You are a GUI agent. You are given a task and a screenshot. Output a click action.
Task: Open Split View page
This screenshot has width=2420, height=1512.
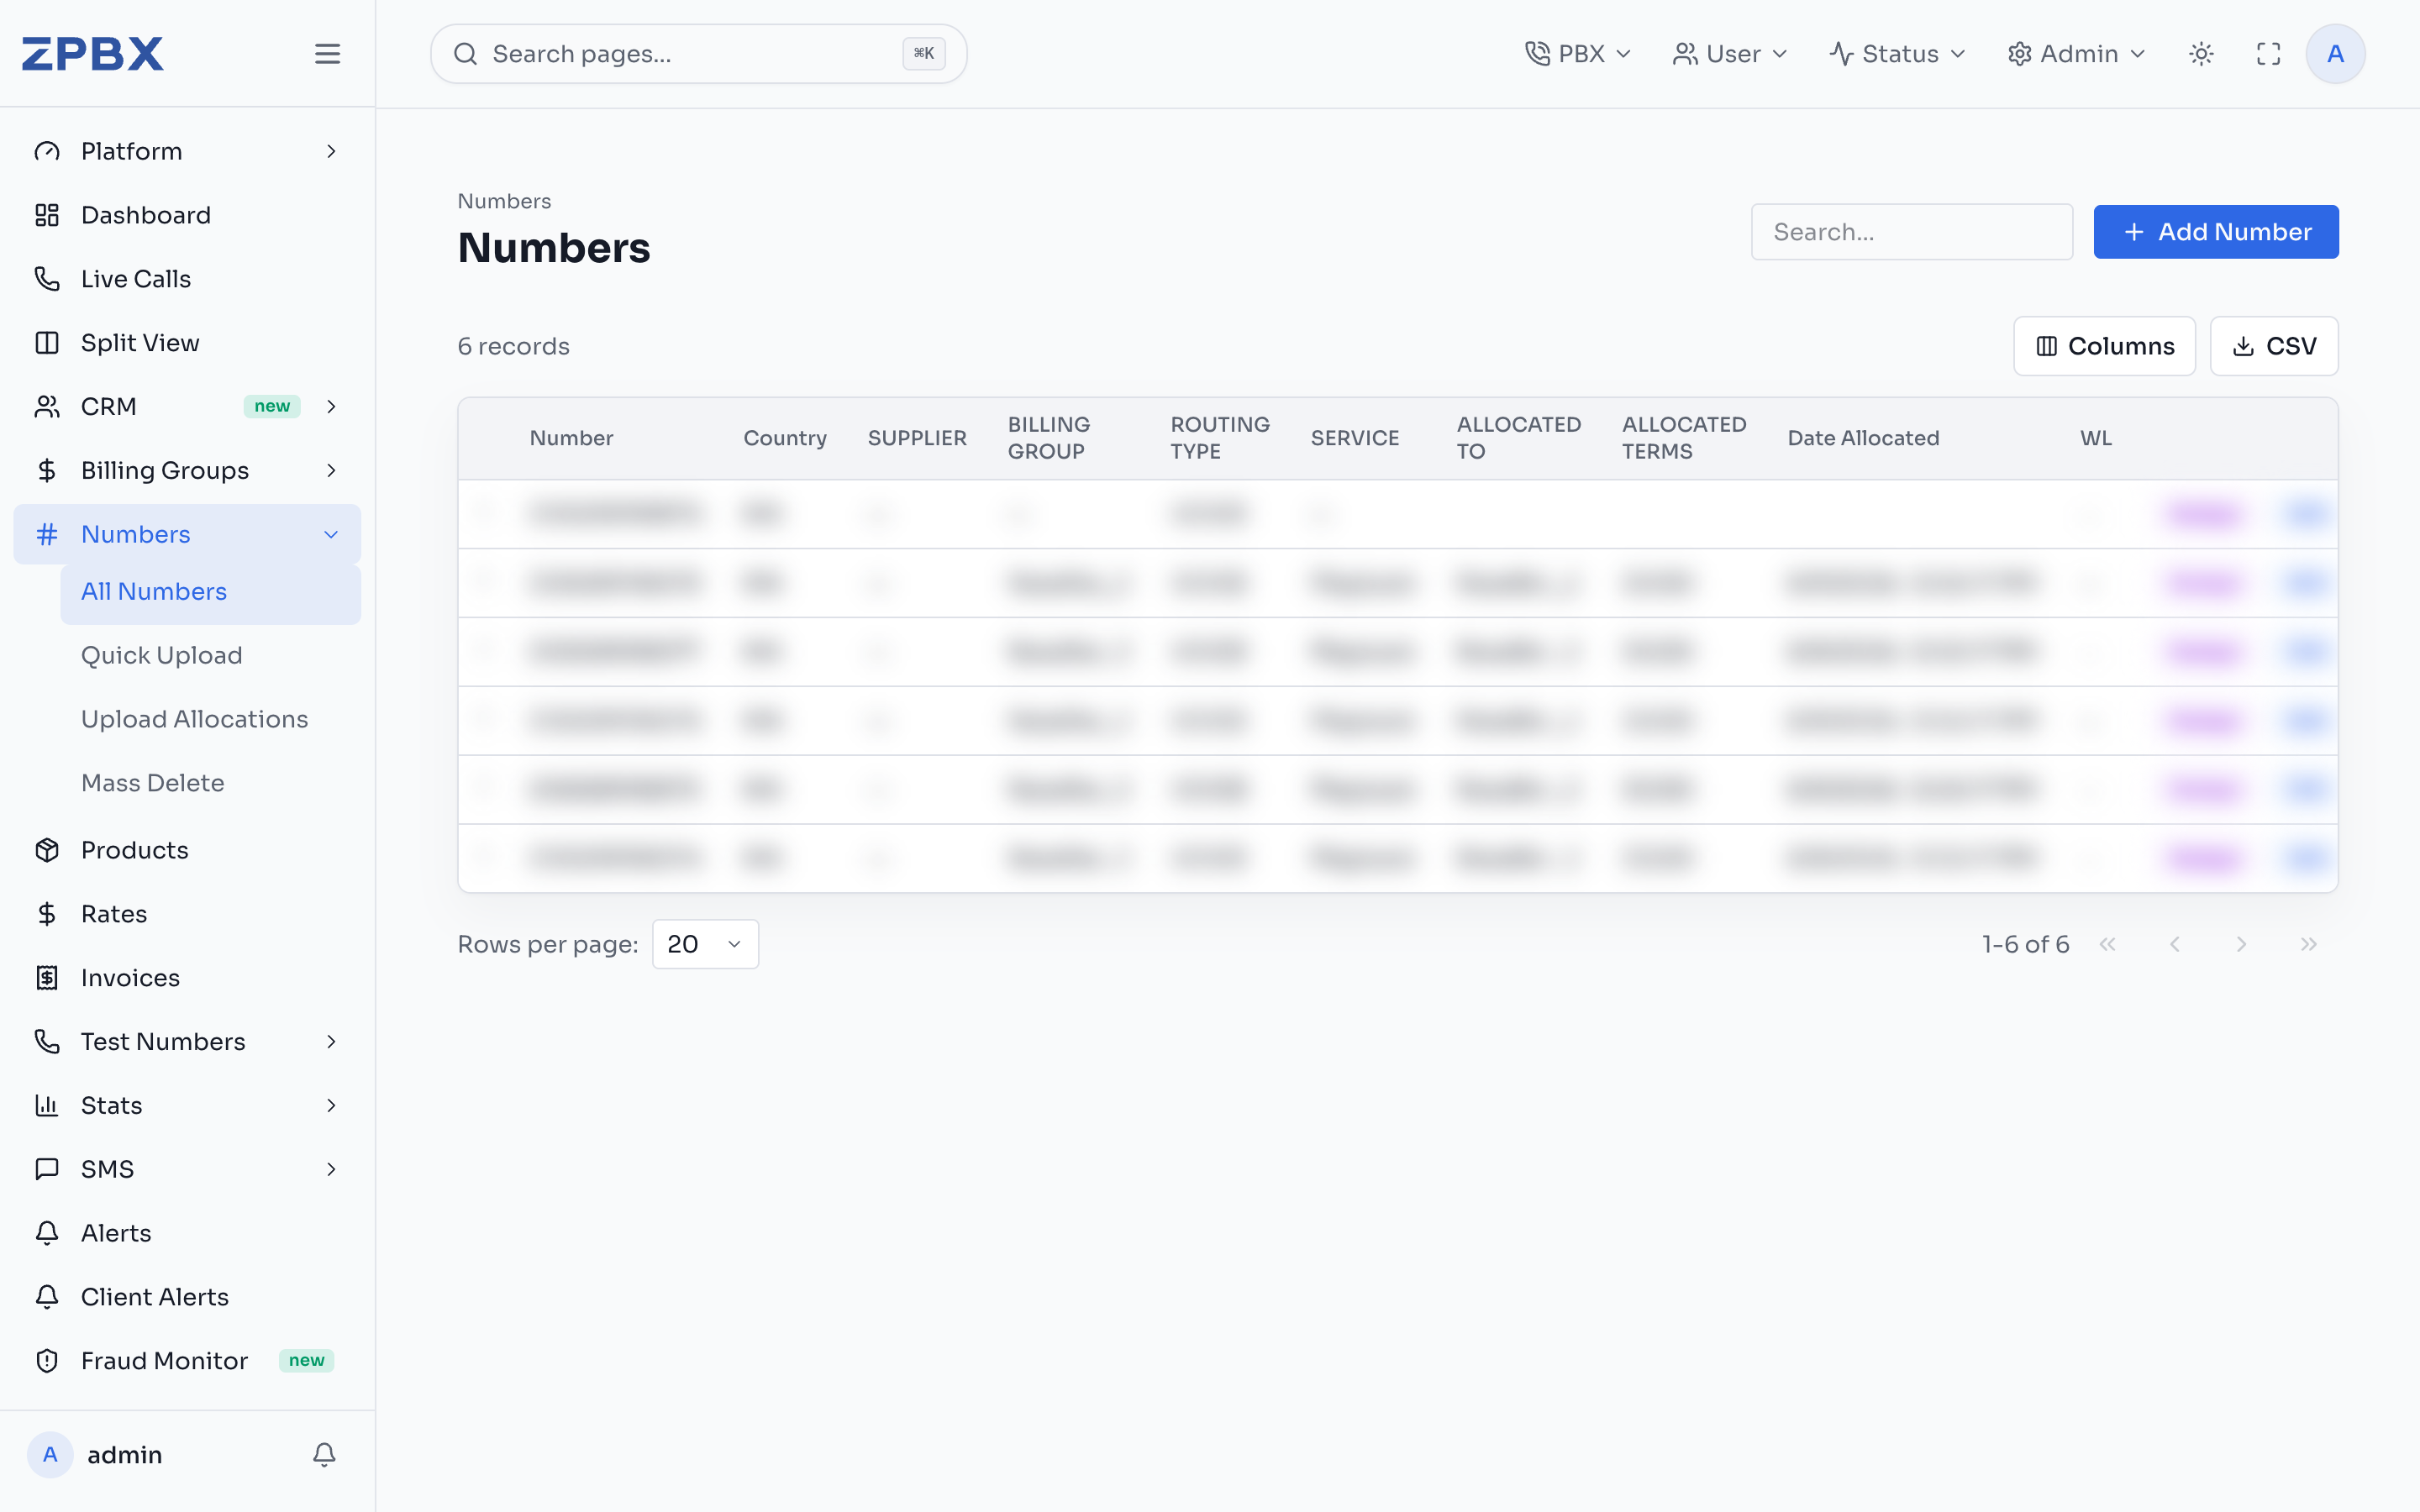pyautogui.click(x=187, y=343)
